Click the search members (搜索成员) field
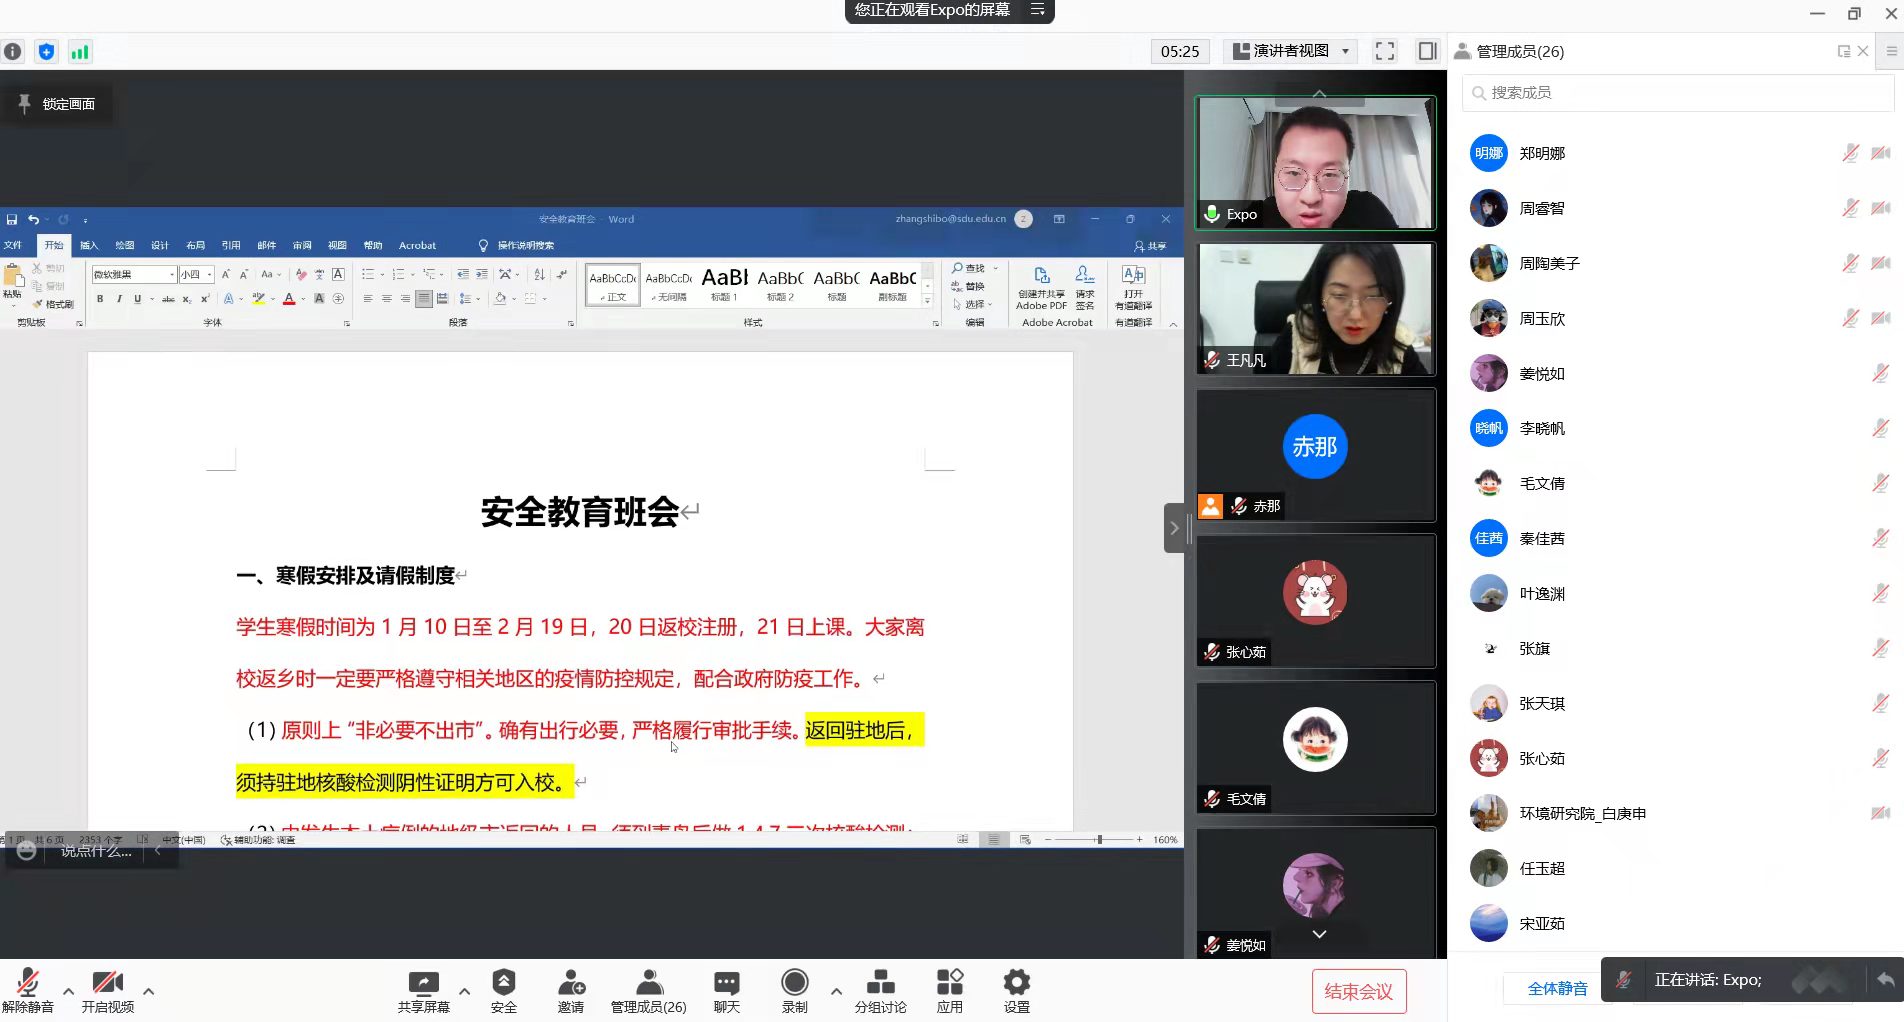This screenshot has width=1904, height=1022. tap(1678, 93)
